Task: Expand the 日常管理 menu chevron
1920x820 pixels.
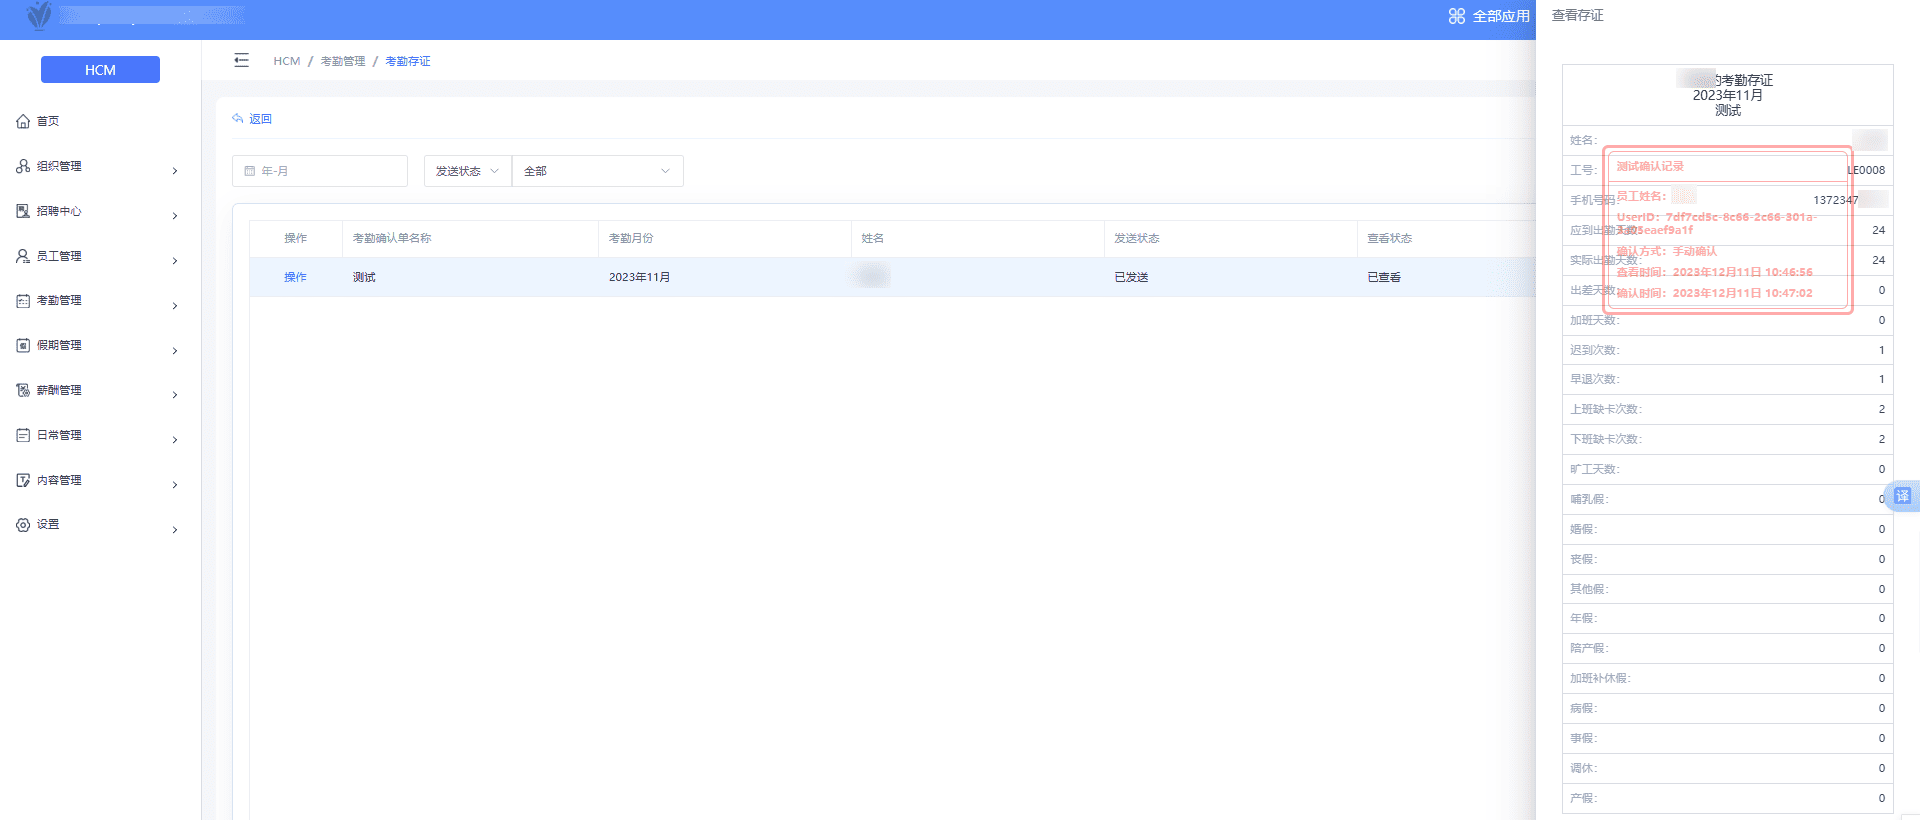Action: [175, 440]
